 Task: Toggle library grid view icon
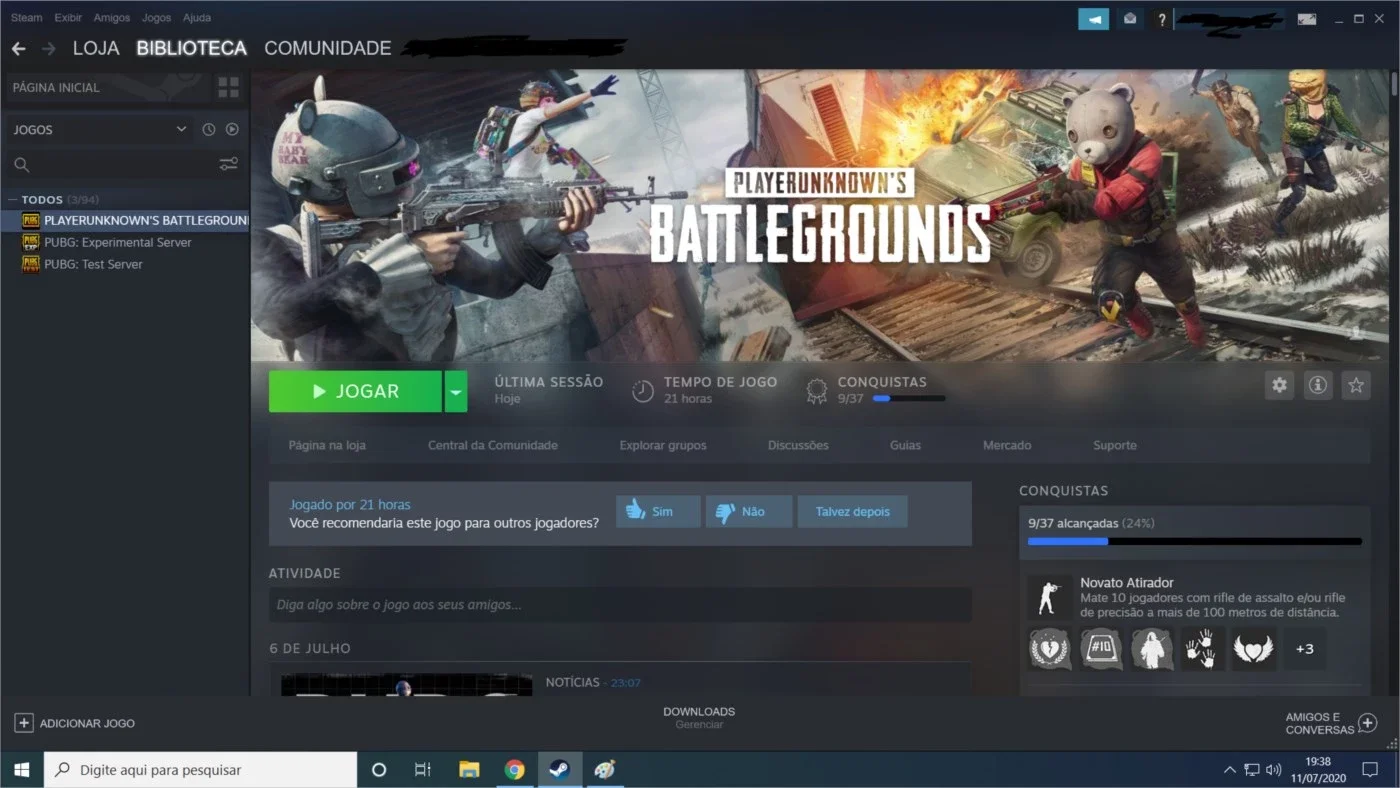pos(228,87)
